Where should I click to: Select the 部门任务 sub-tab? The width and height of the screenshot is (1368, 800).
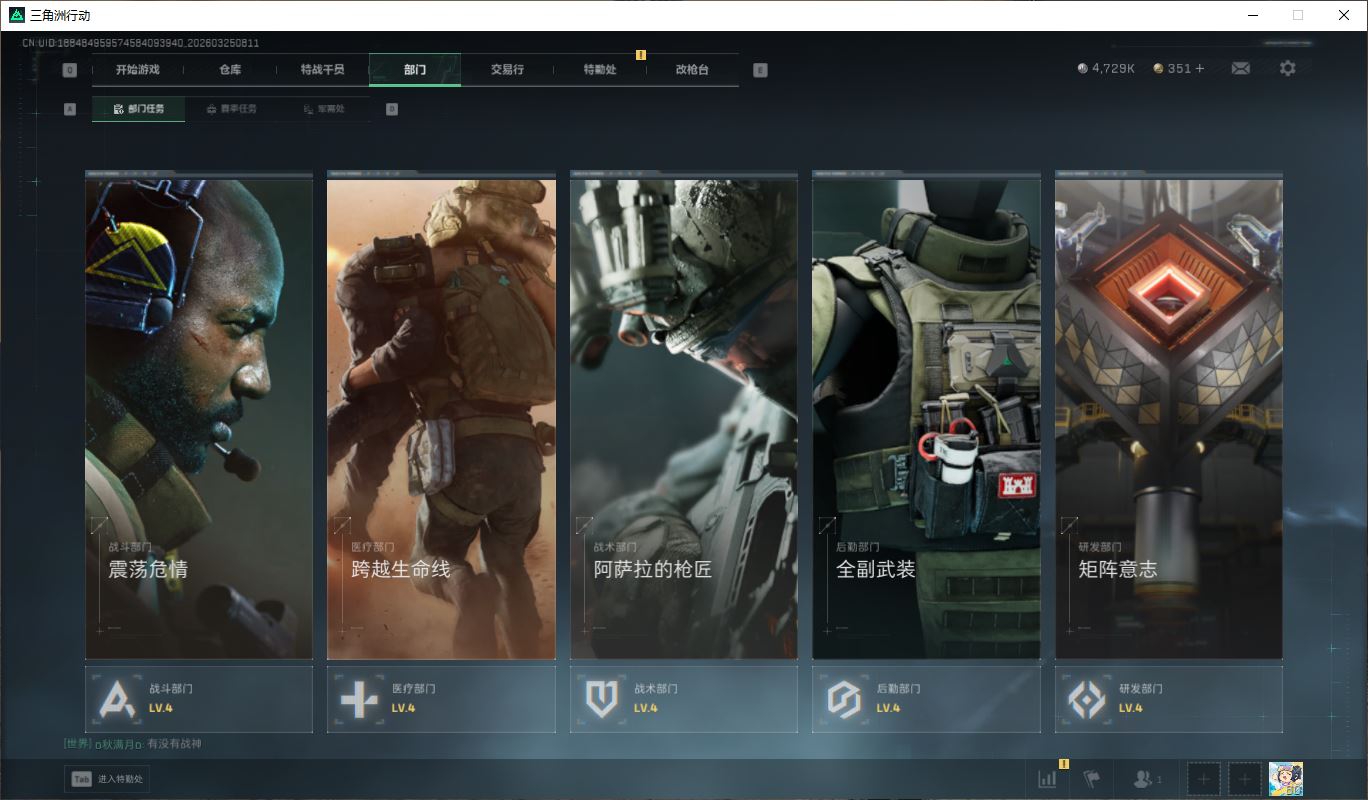coord(139,109)
